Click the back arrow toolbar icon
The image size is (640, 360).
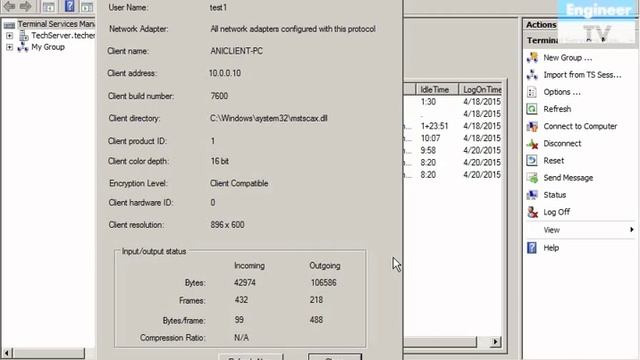pyautogui.click(x=9, y=6)
